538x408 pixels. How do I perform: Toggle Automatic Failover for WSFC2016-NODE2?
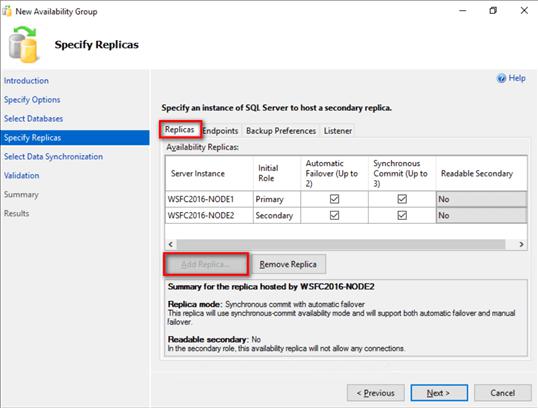[x=334, y=215]
